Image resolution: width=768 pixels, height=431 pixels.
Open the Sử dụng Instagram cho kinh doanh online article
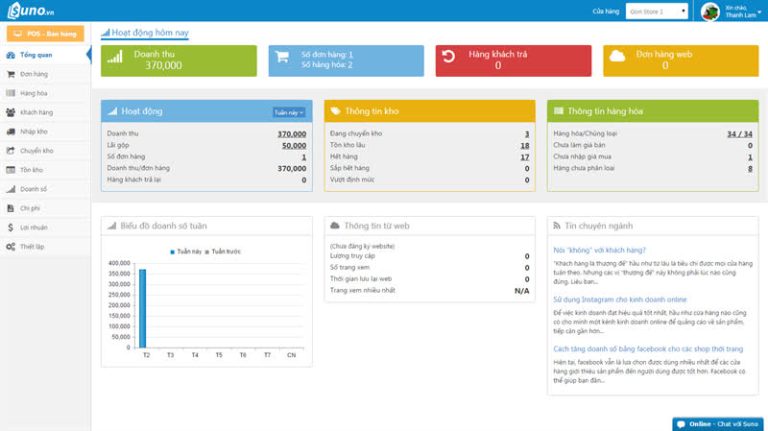[620, 299]
